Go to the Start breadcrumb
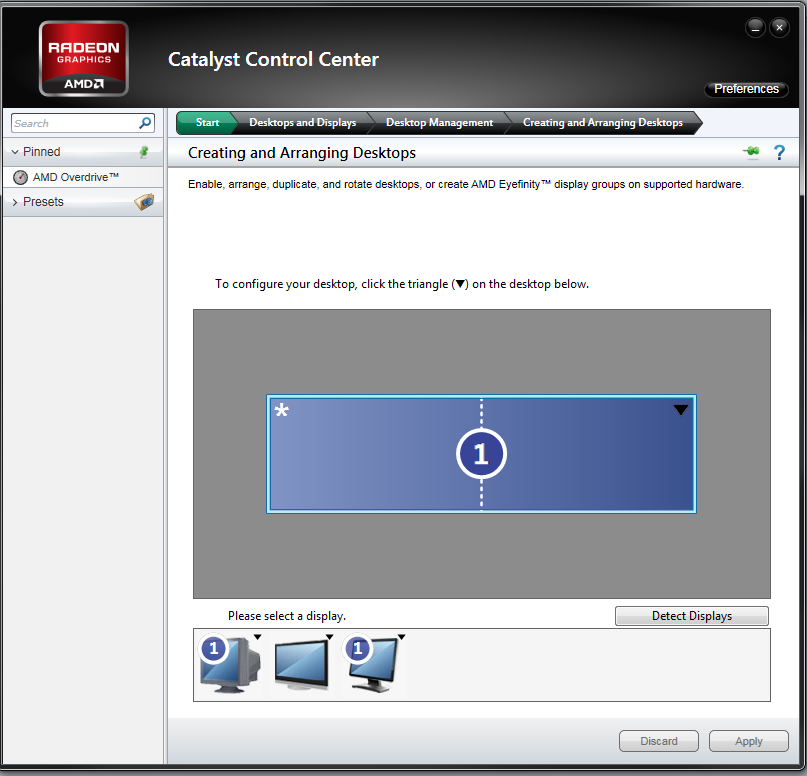This screenshot has width=807, height=776. [x=207, y=123]
